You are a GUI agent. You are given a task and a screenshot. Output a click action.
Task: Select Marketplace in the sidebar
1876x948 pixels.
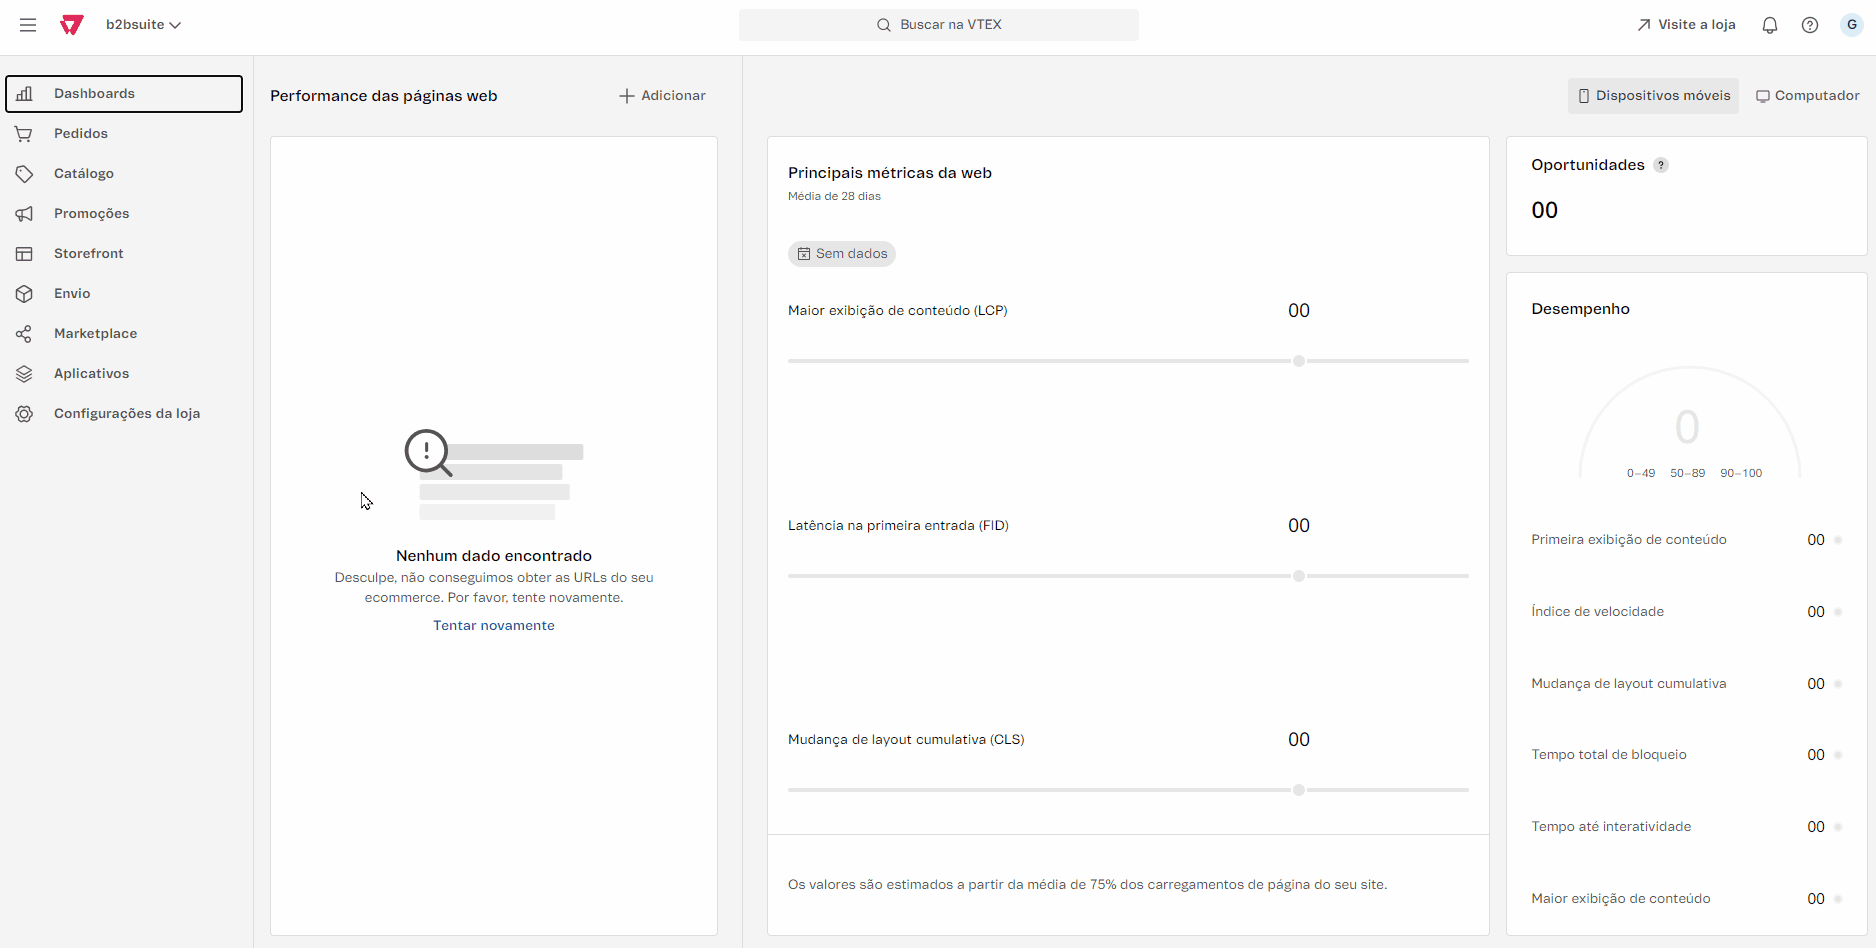[x=95, y=334]
